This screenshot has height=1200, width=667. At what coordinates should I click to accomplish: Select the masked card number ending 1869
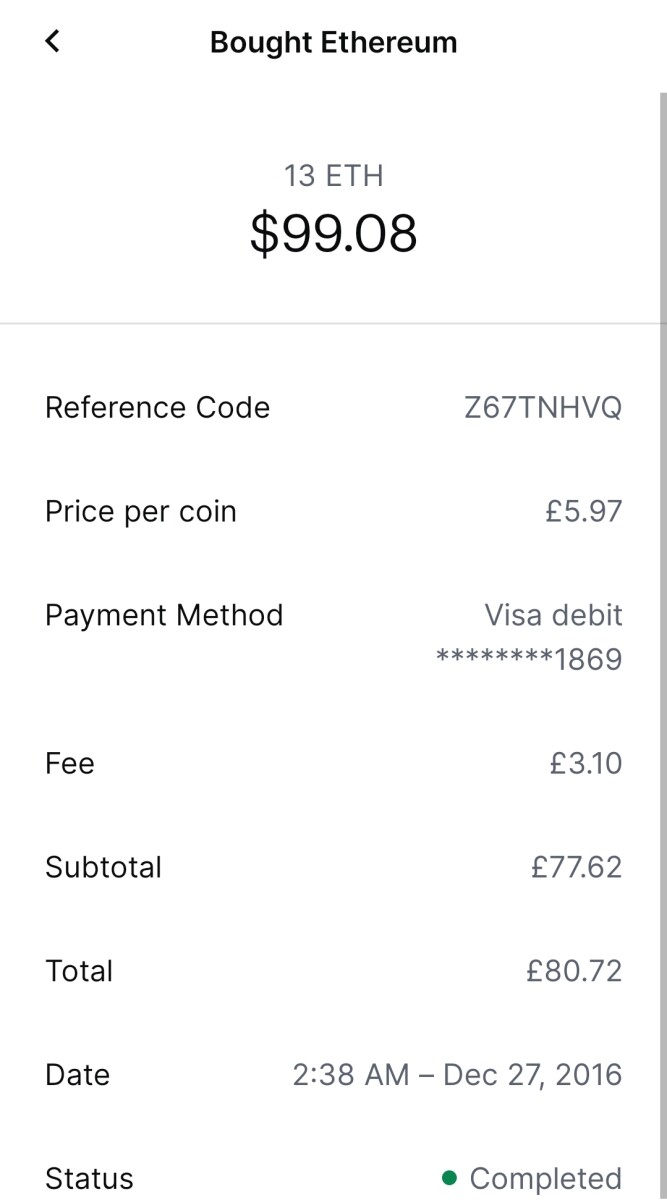(529, 659)
